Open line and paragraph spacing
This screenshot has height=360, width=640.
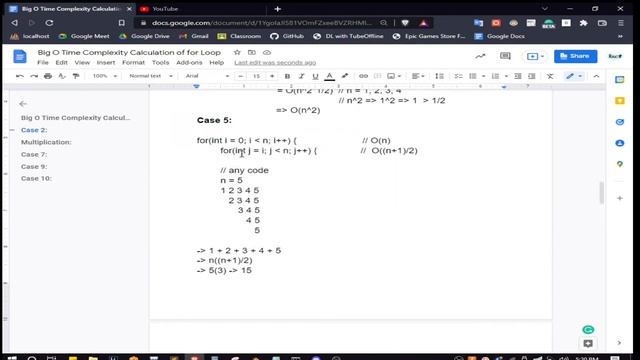click(439, 76)
